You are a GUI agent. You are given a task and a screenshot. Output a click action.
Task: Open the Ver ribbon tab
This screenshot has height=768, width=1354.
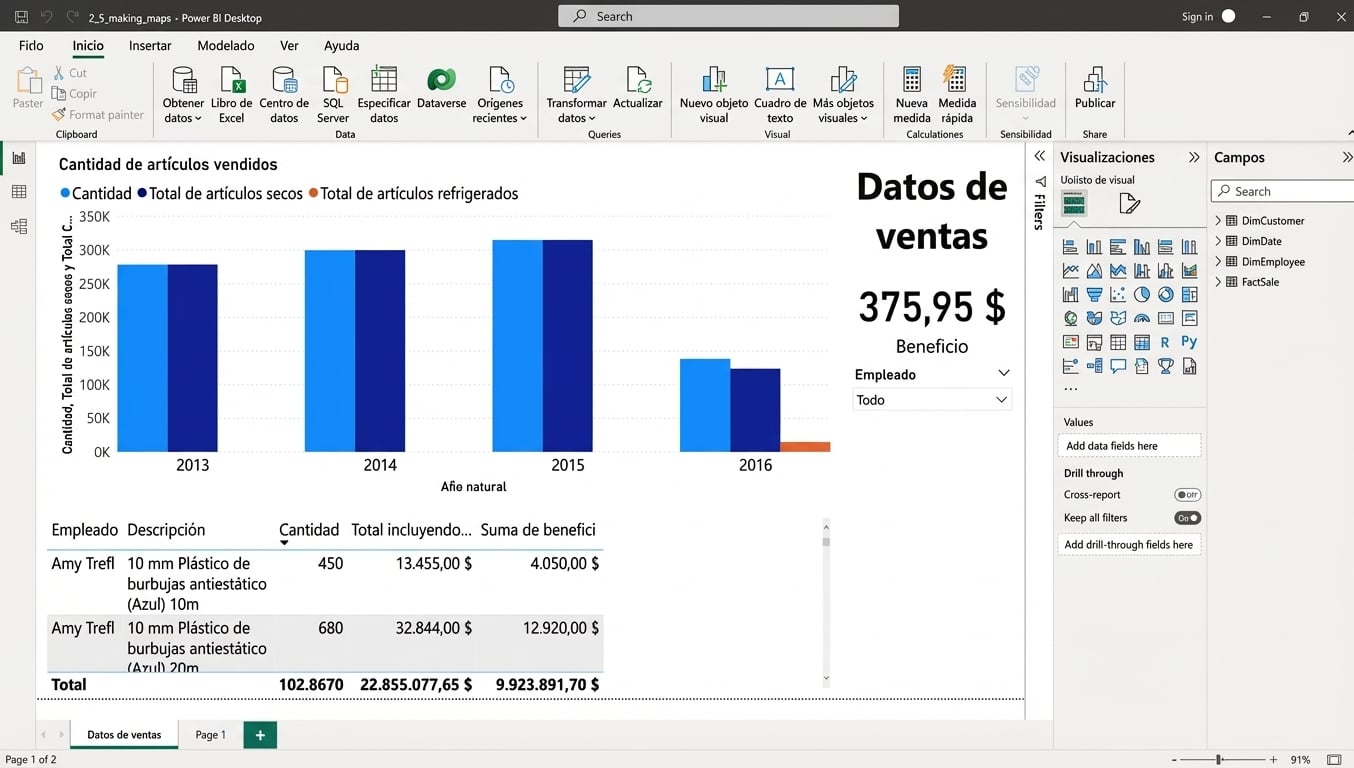pyautogui.click(x=289, y=46)
